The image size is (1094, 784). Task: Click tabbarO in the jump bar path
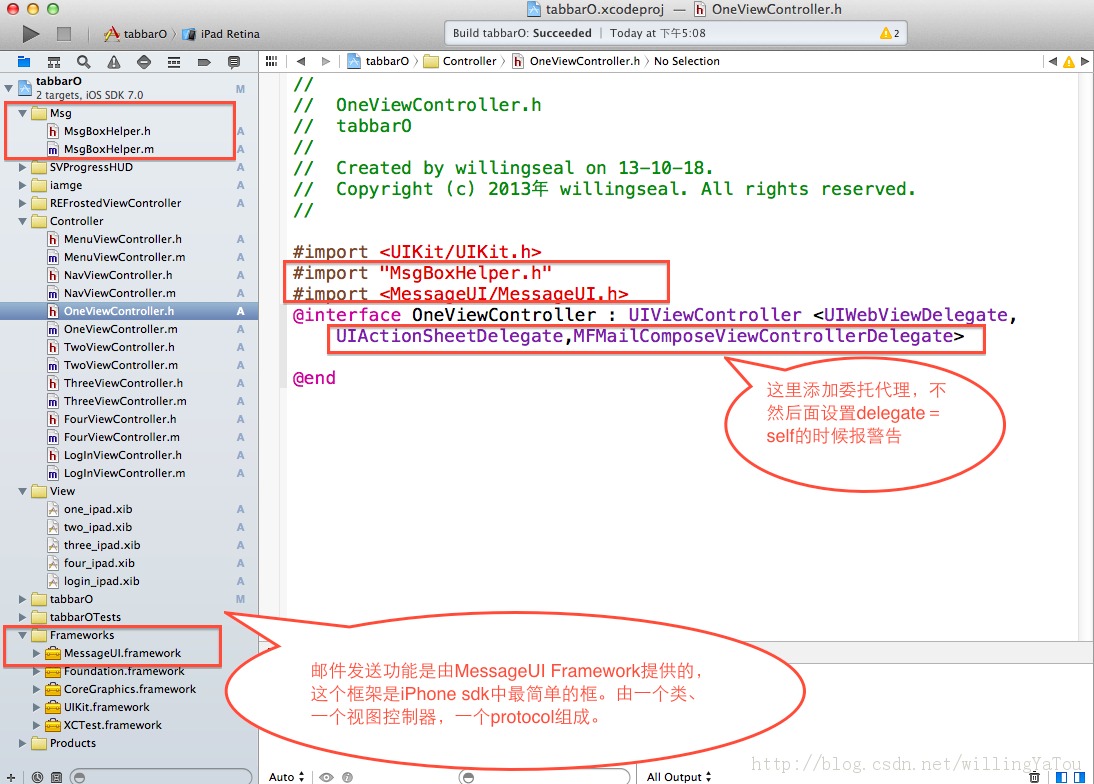(379, 61)
